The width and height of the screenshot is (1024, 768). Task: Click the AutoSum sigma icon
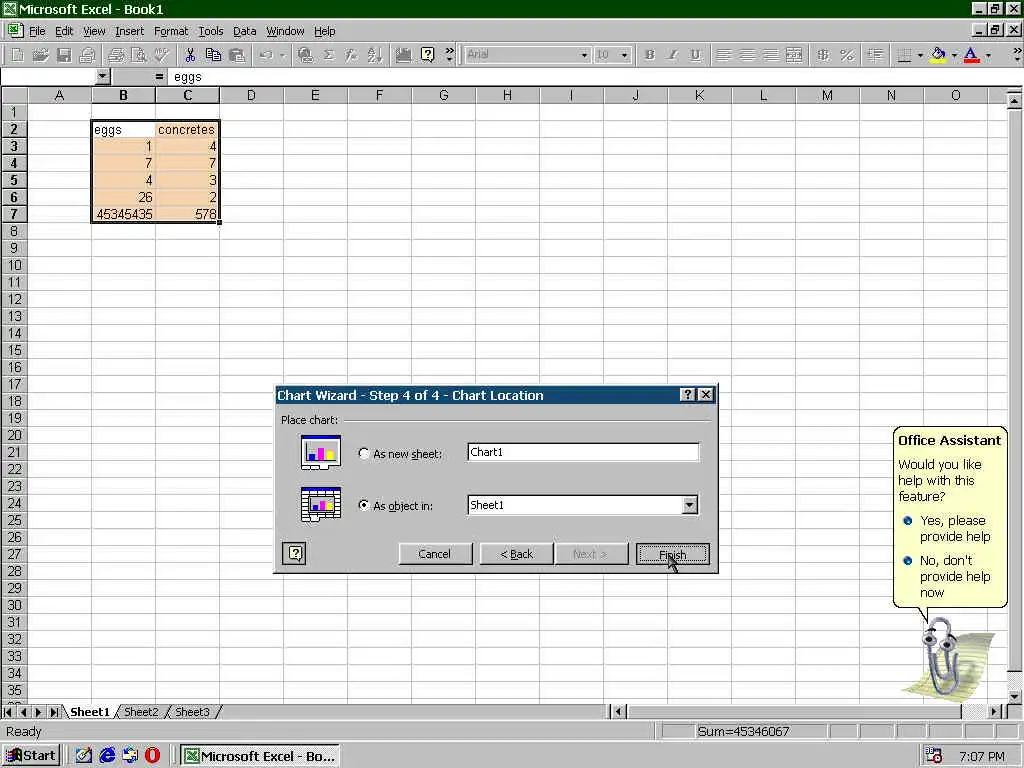point(328,56)
